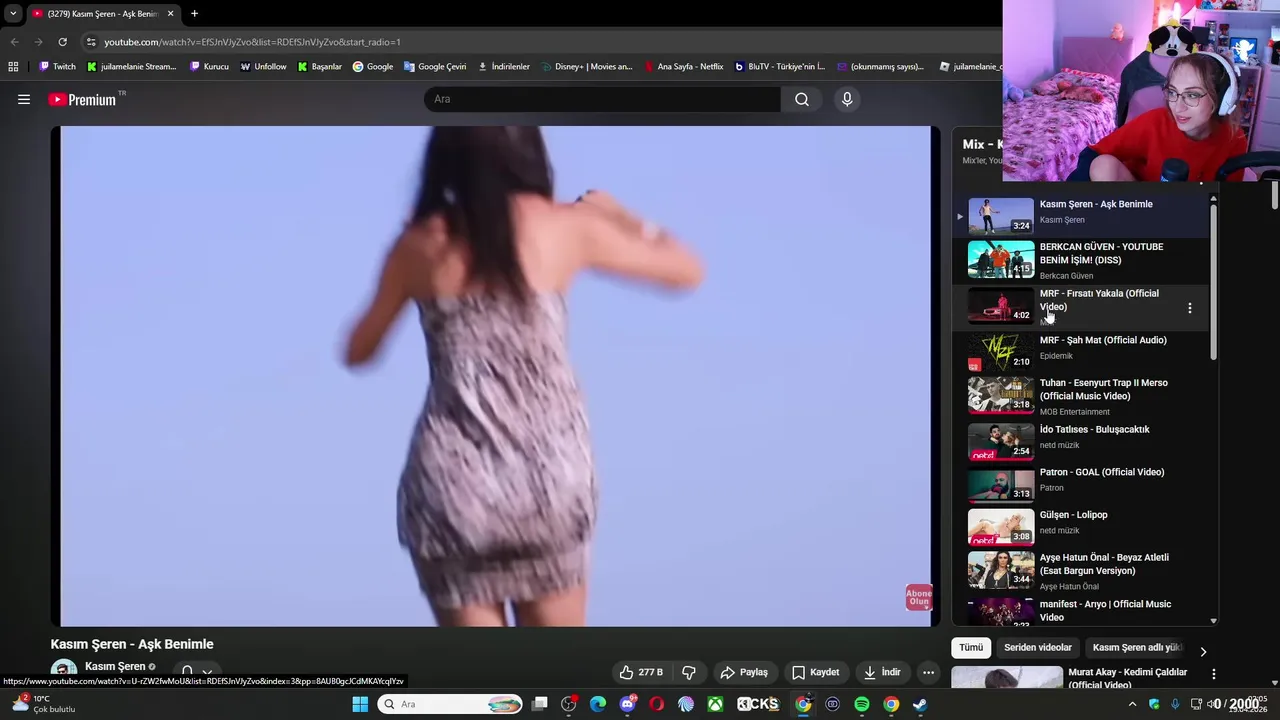Open the browser tab search dropdown
The image size is (1280, 720).
click(13, 14)
